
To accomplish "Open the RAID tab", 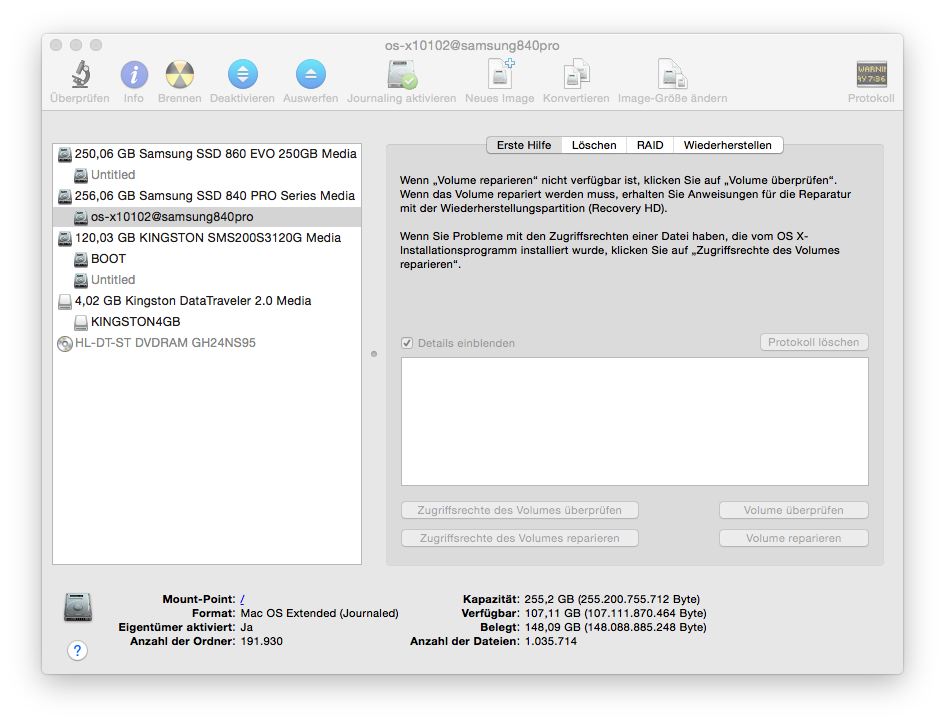I will [x=650, y=145].
